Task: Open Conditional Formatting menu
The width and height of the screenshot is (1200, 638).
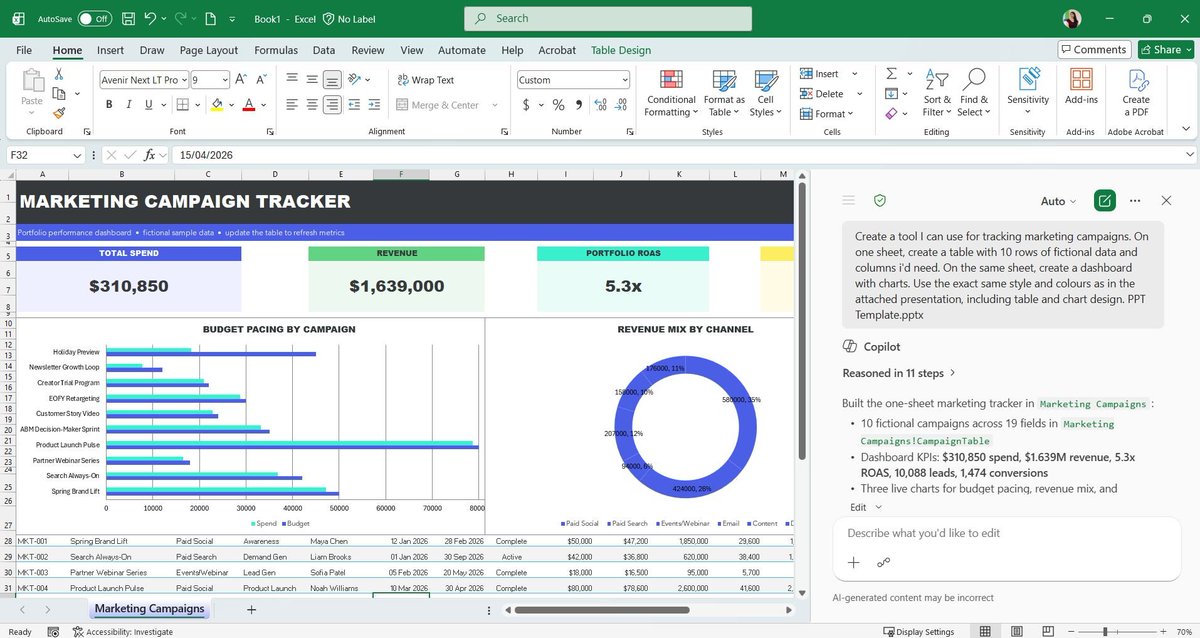Action: tap(671, 93)
